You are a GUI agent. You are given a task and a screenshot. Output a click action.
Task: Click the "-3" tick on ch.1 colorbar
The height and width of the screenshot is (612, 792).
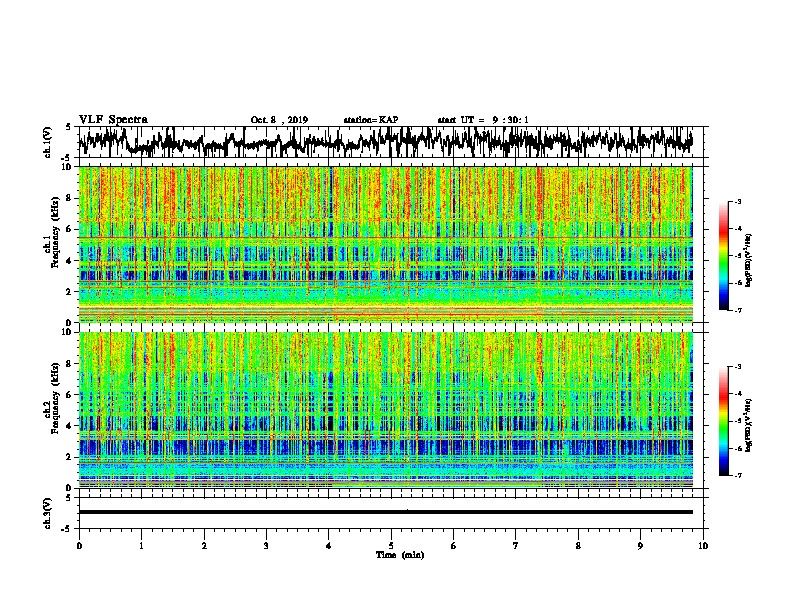(737, 202)
